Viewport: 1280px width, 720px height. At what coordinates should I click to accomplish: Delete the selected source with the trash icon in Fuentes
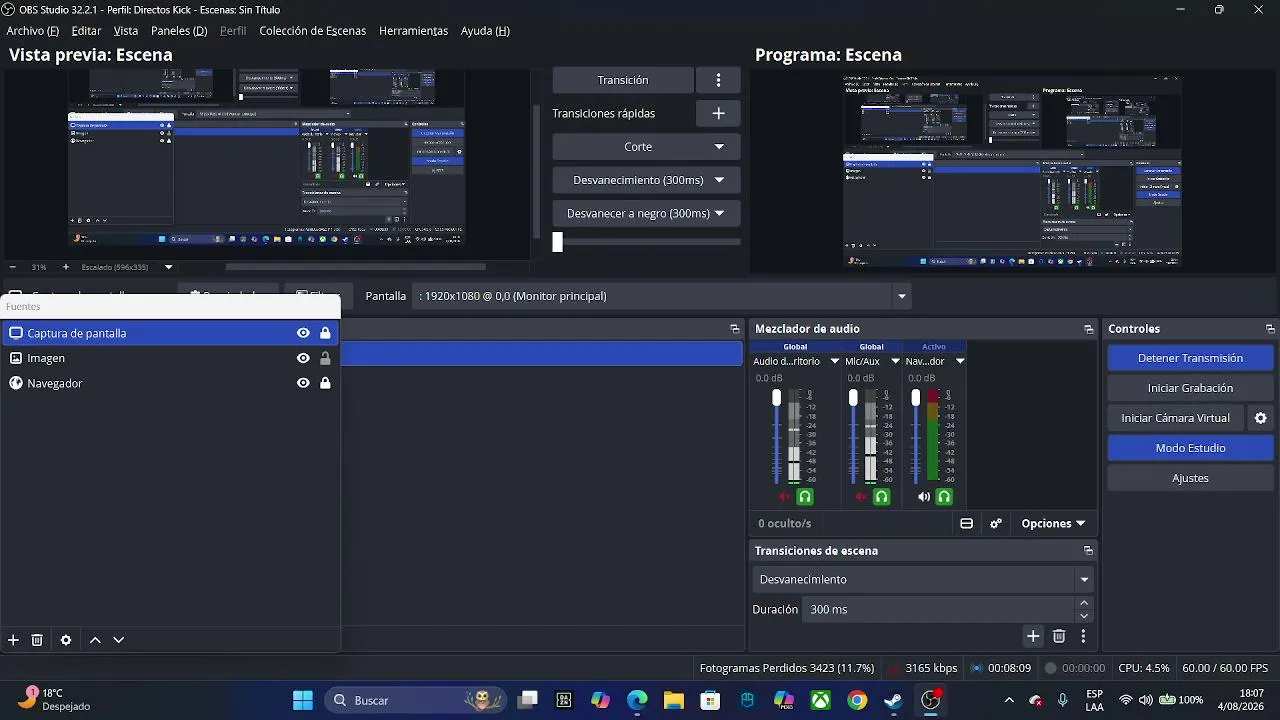(37, 640)
